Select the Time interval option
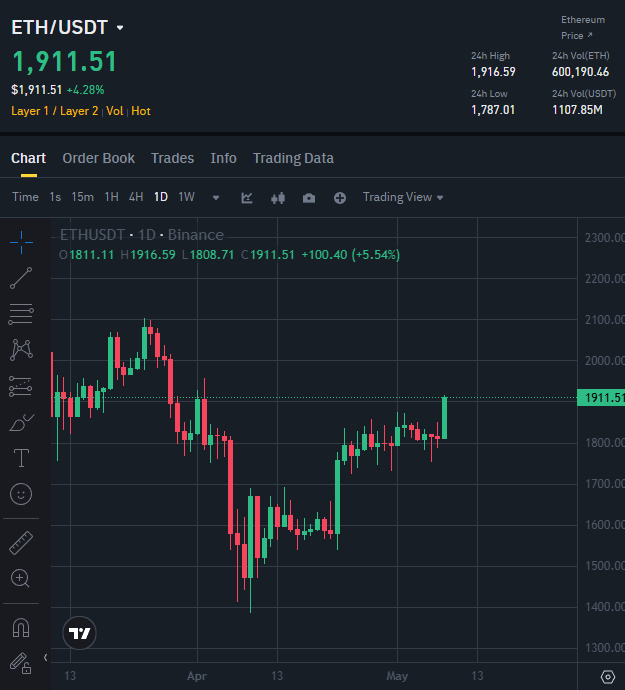 pyautogui.click(x=26, y=197)
